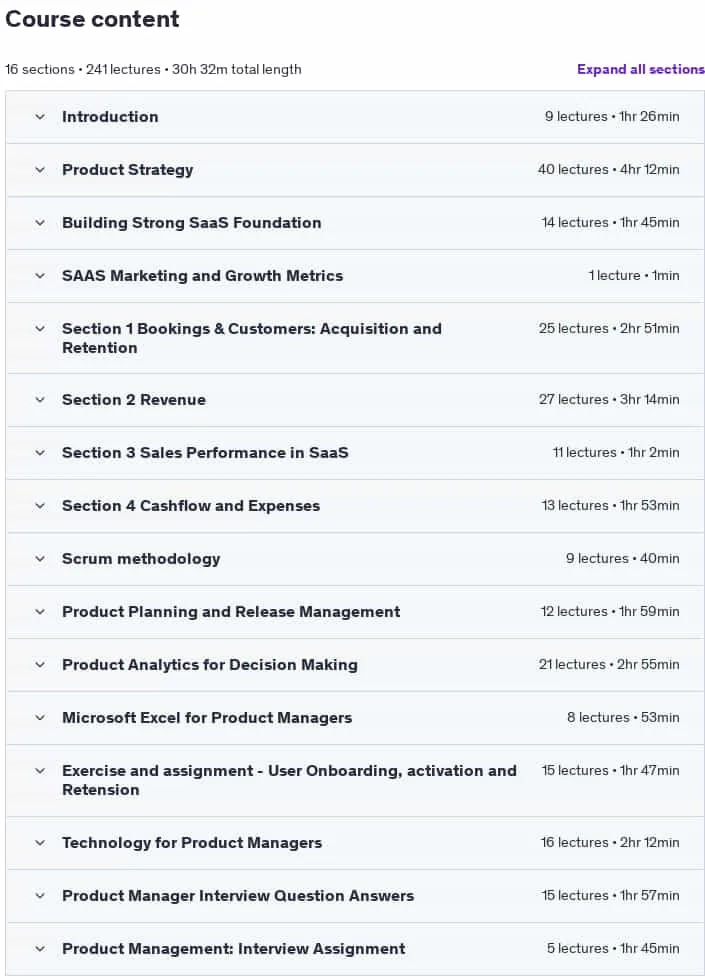Click chevron by Product Analytics for Decision Making

[x=40, y=664]
